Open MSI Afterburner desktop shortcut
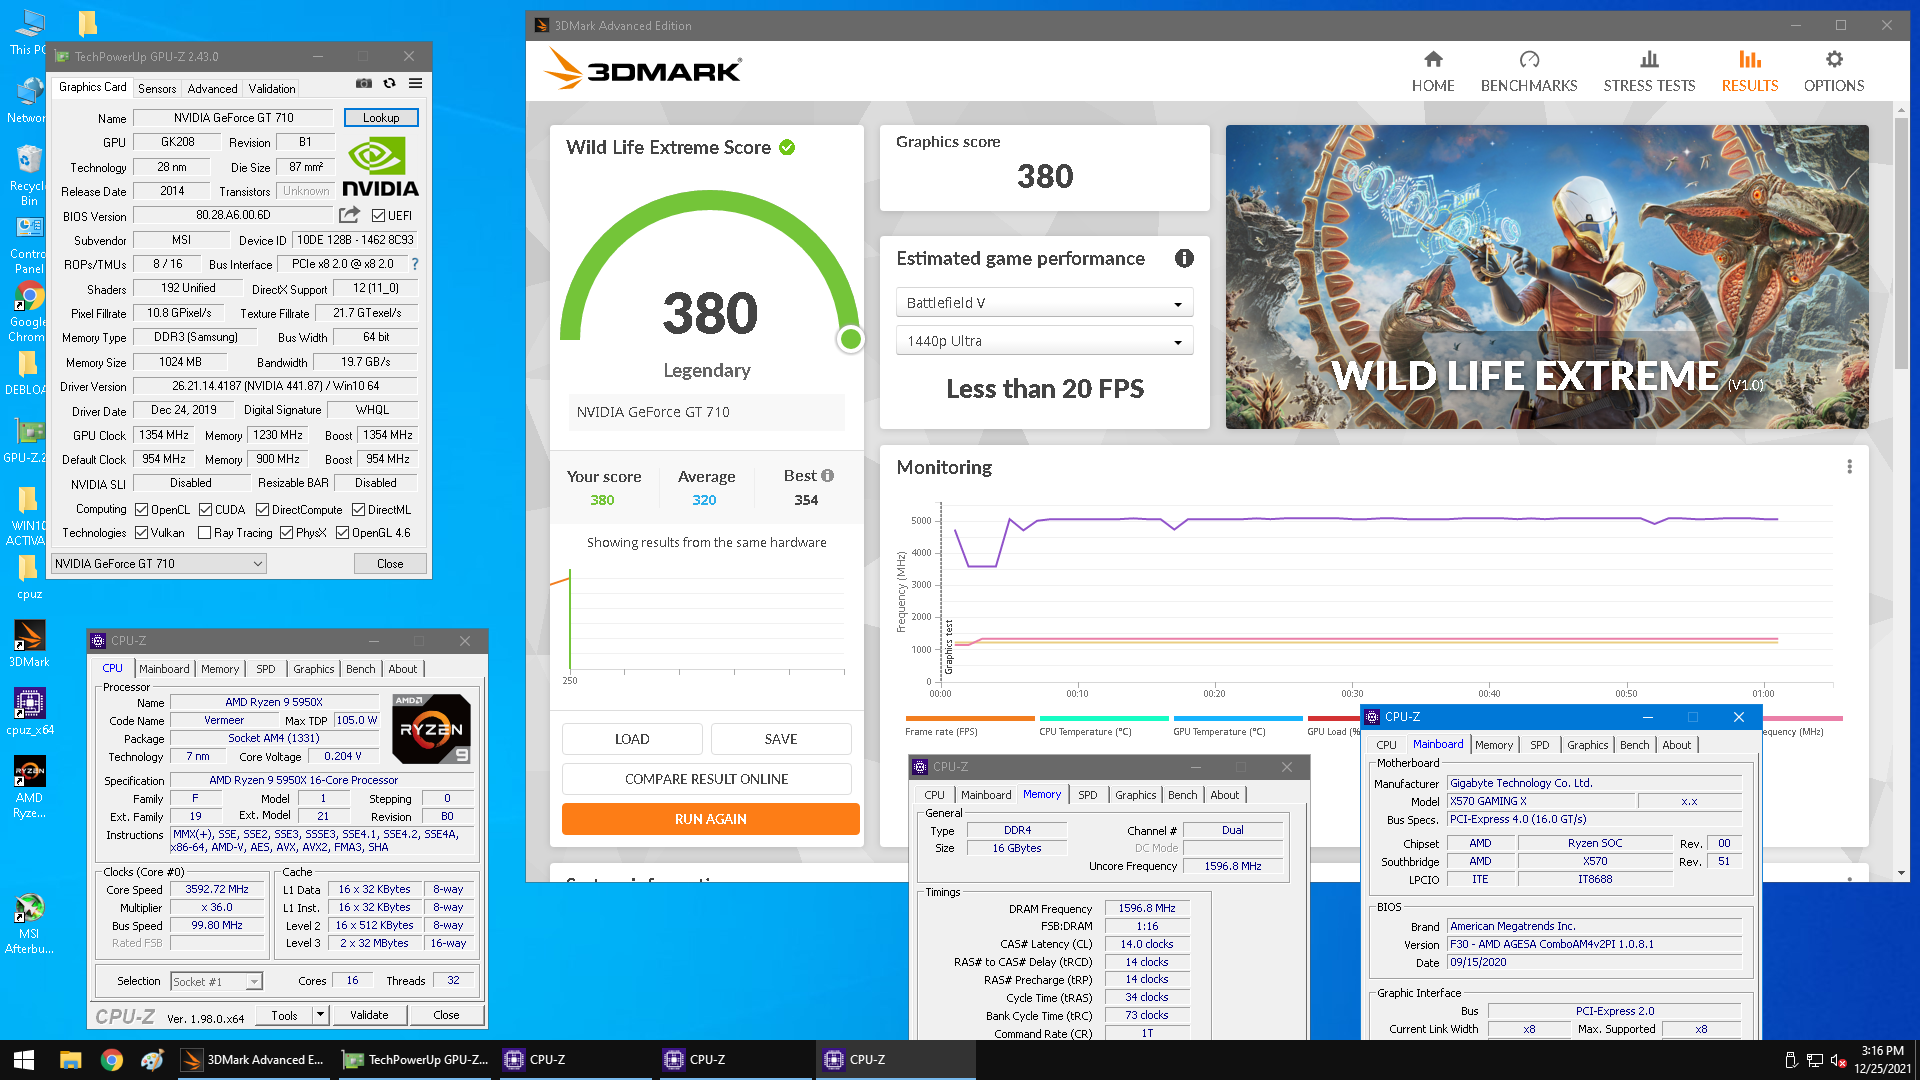The image size is (1920, 1080). (x=29, y=924)
